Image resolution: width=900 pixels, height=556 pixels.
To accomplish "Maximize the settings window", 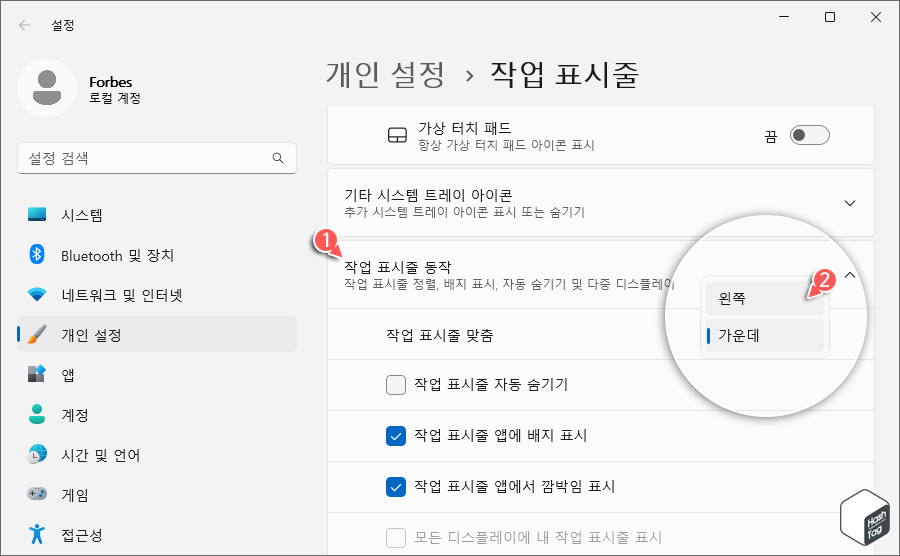I will 830,17.
